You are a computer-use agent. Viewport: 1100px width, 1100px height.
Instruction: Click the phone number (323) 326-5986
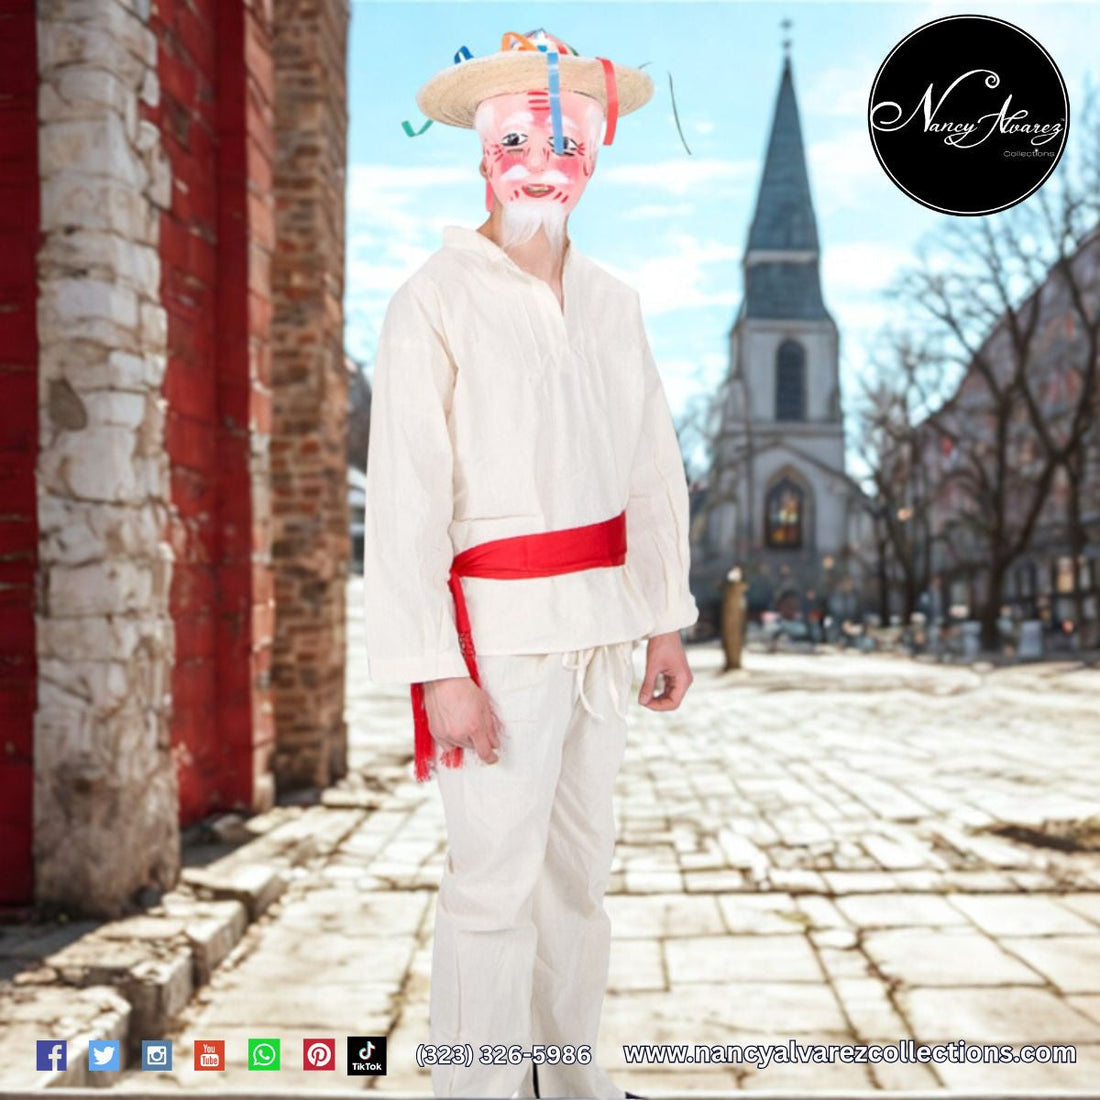[x=503, y=1055]
